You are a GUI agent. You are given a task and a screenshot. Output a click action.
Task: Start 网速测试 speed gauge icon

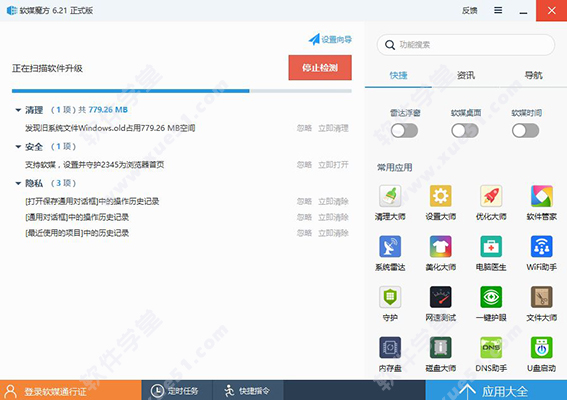coord(440,297)
